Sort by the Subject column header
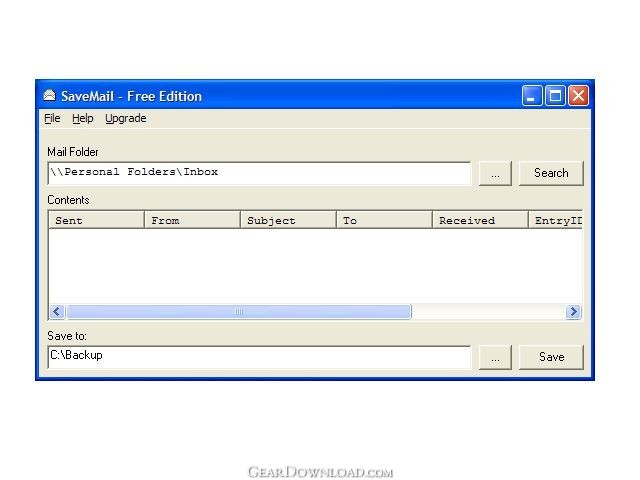Image resolution: width=640 pixels, height=480 pixels. [x=288, y=220]
